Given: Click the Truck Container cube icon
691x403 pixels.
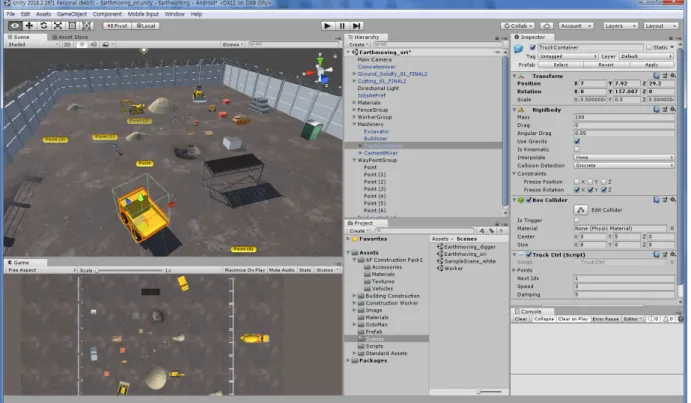Looking at the screenshot, I should [x=519, y=48].
